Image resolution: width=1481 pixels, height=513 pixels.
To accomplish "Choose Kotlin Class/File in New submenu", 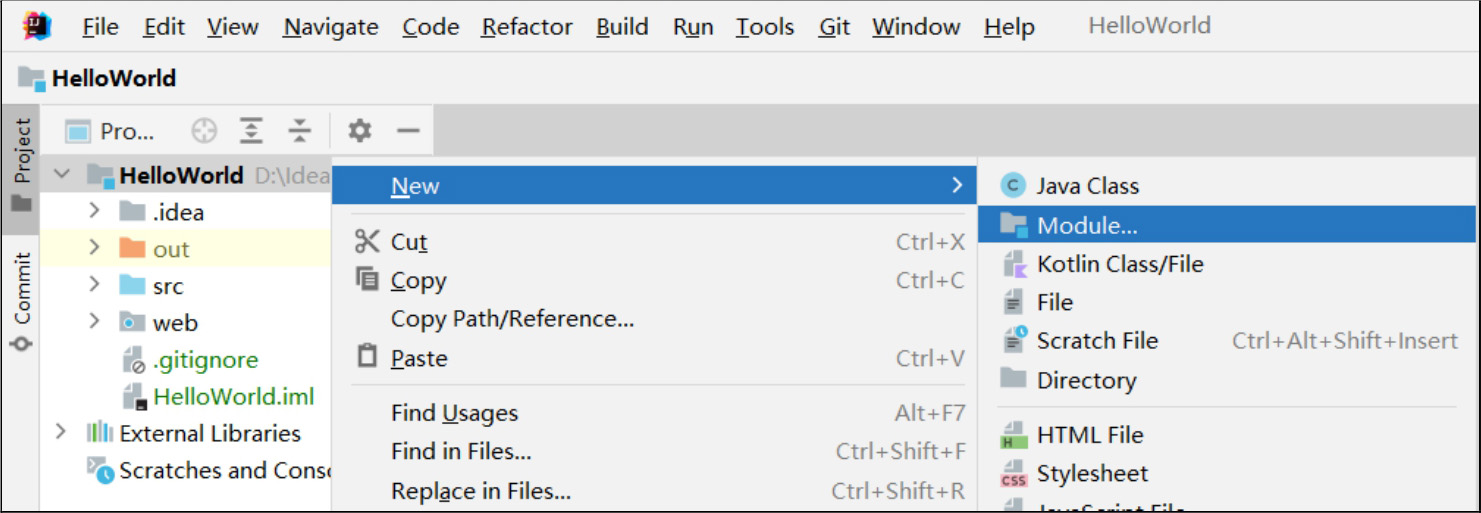I will tap(1119, 264).
